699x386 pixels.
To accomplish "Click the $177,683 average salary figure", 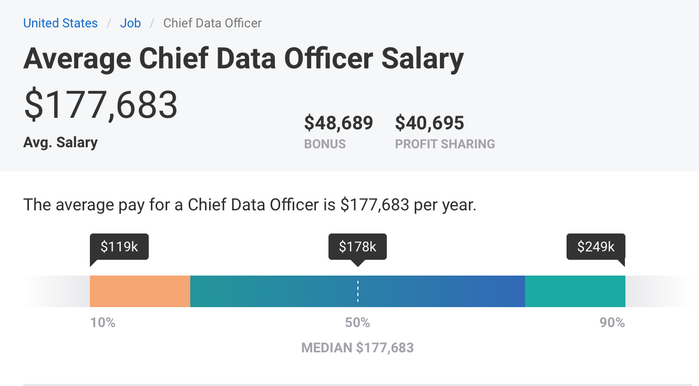I will click(101, 105).
